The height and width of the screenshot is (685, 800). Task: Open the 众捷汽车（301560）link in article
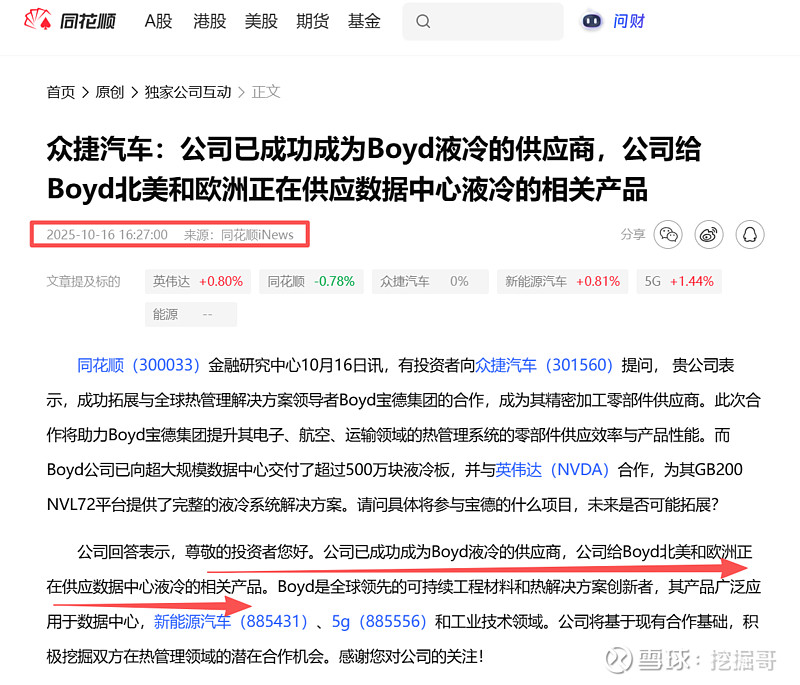tap(544, 365)
